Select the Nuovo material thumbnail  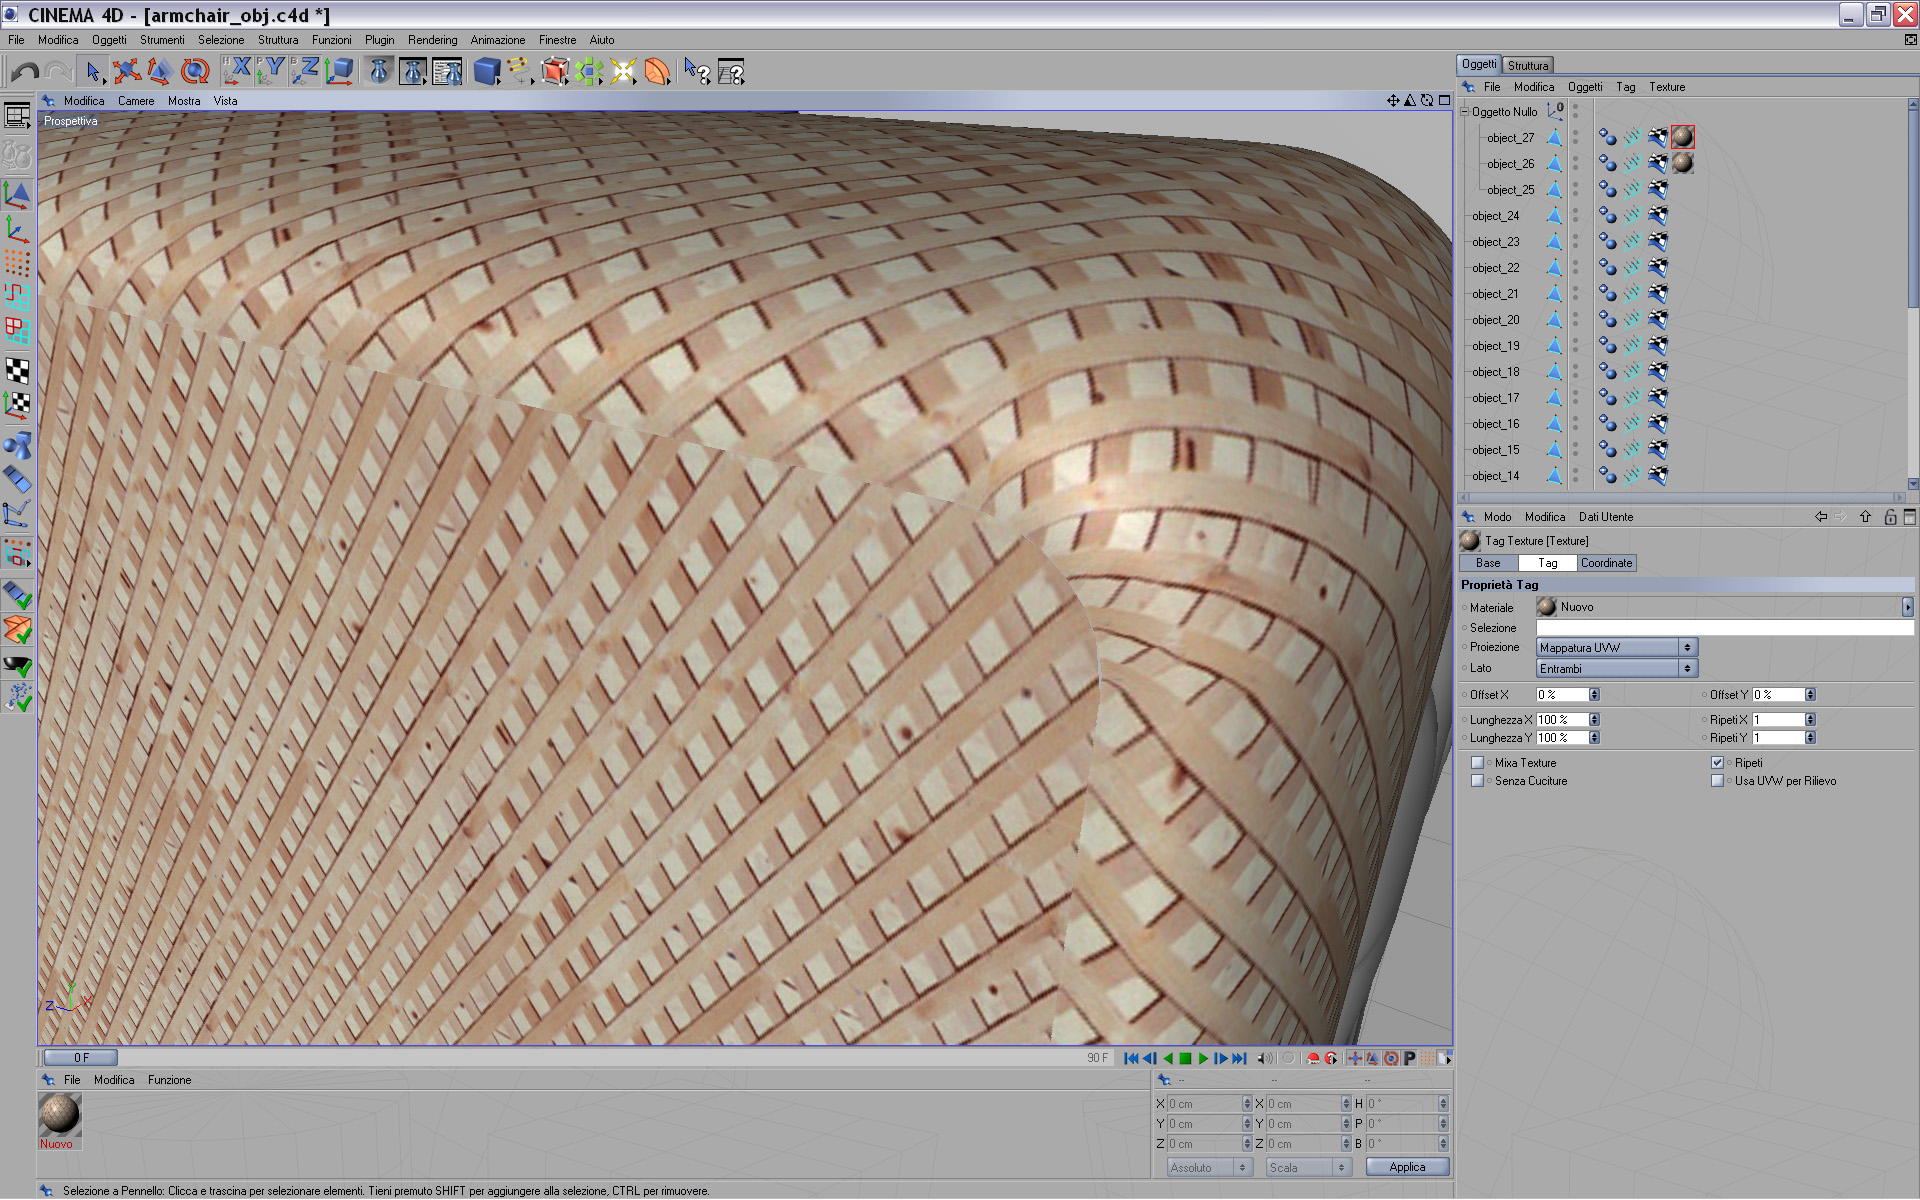59,1114
